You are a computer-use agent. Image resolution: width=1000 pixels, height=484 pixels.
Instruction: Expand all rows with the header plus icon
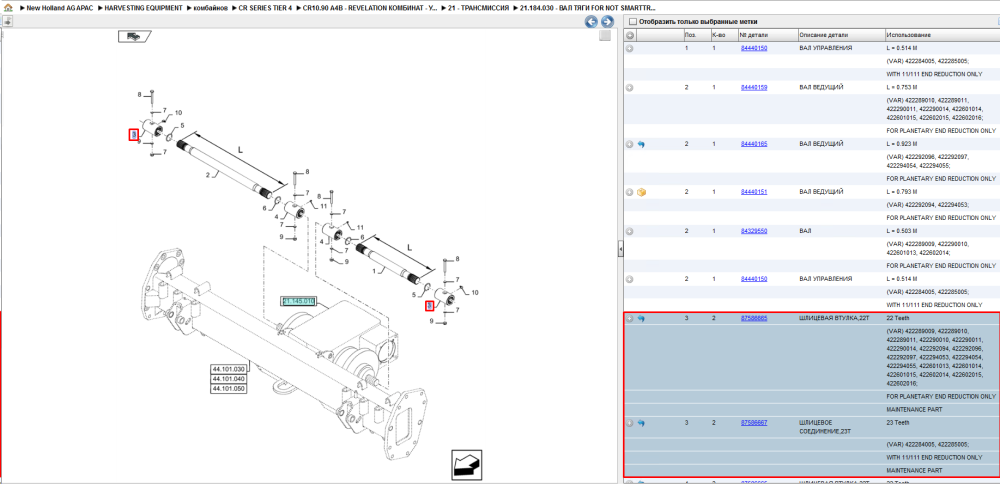pos(629,34)
